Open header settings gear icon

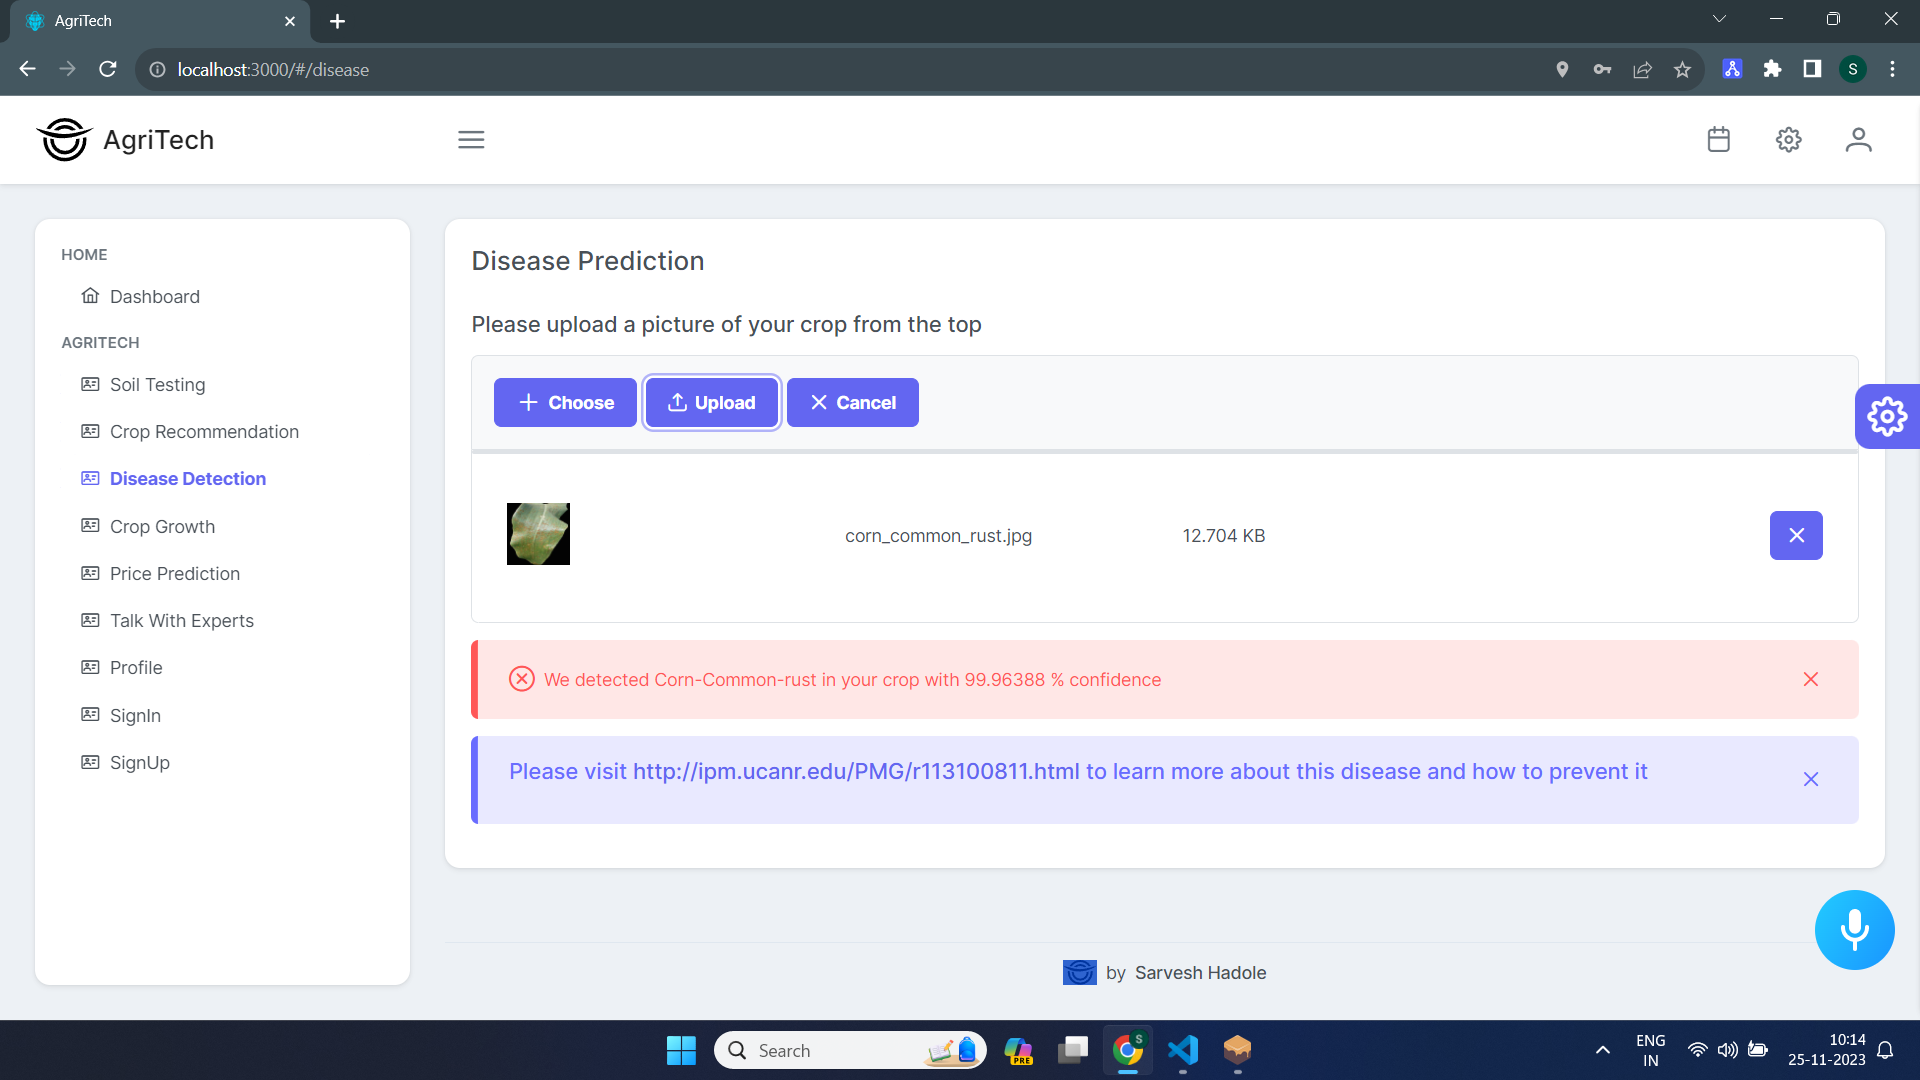[1788, 140]
